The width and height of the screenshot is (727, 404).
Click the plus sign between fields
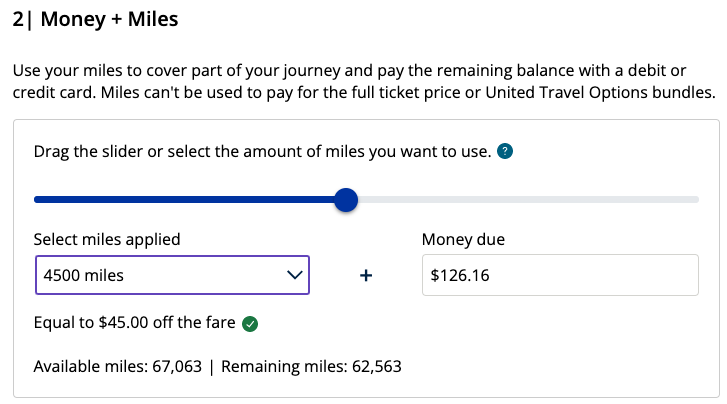coord(366,275)
